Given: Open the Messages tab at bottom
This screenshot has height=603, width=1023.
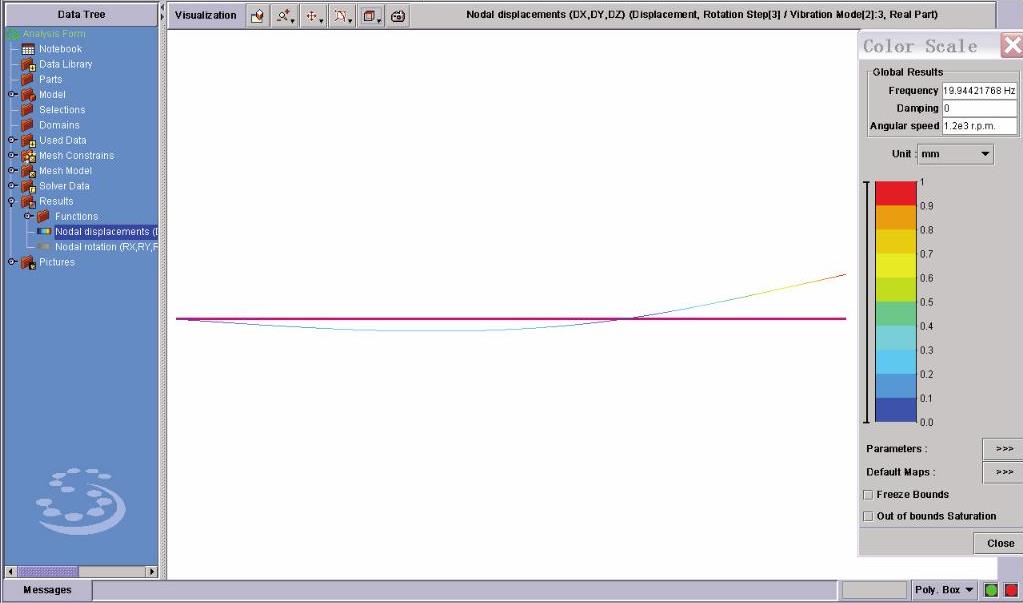Looking at the screenshot, I should tap(47, 590).
